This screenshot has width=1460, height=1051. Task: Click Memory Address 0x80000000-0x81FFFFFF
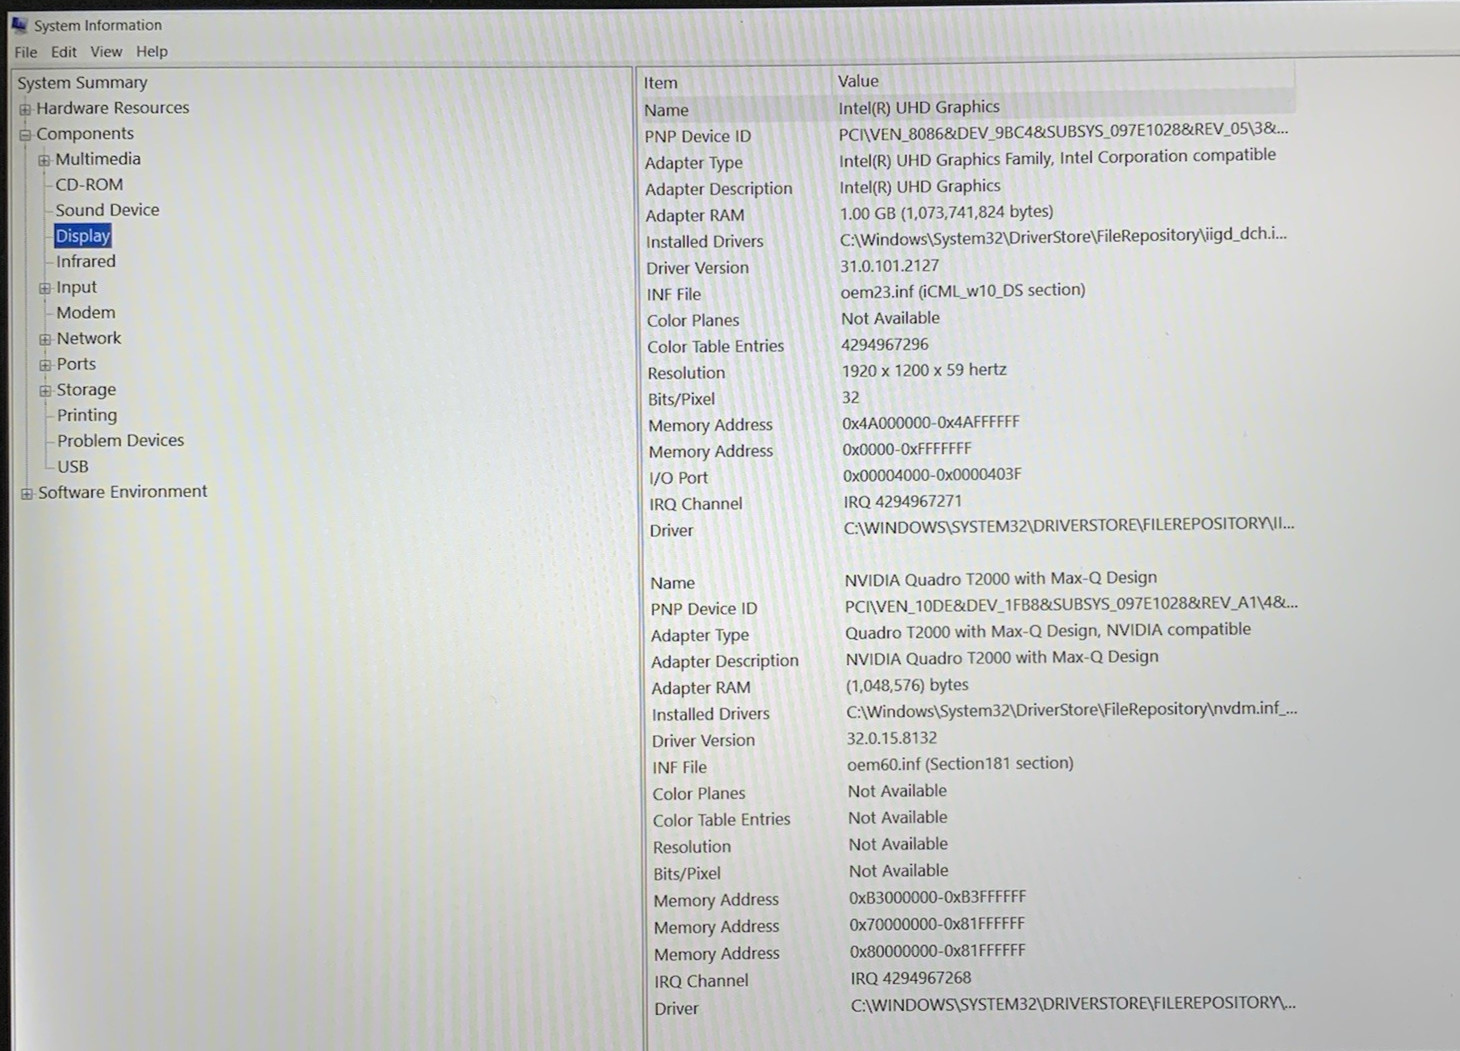coord(938,951)
